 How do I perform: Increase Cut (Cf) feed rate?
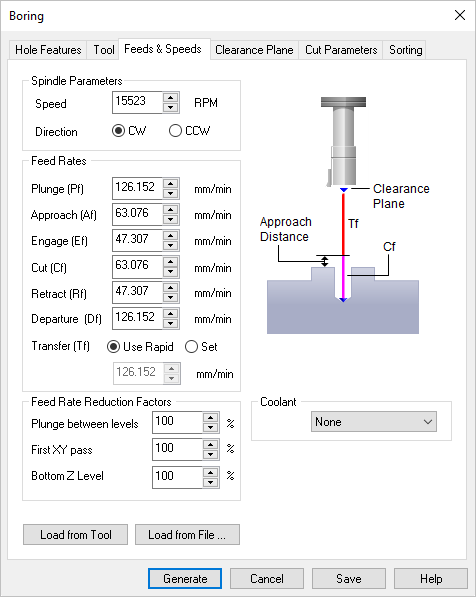[171, 262]
